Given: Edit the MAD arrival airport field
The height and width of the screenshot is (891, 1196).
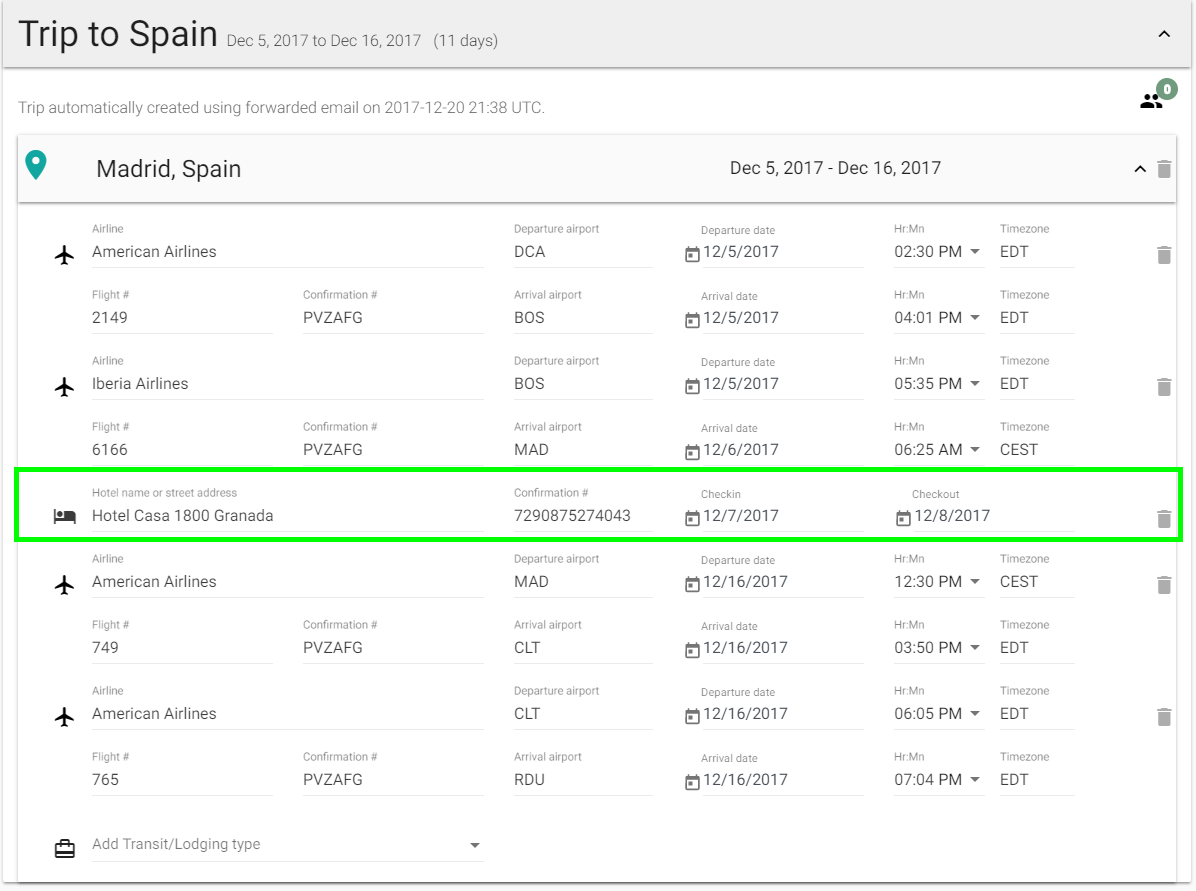Looking at the screenshot, I should (x=583, y=449).
